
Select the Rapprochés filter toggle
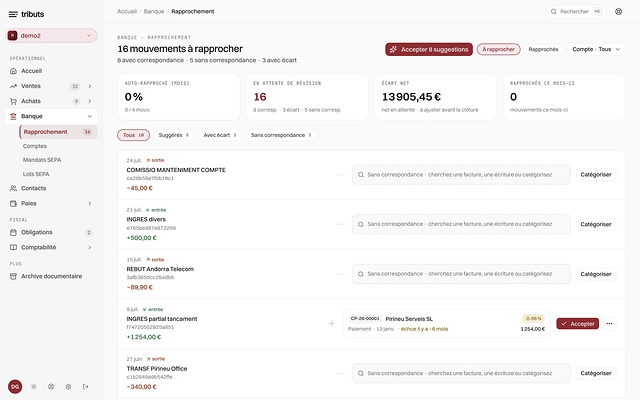tap(543, 49)
